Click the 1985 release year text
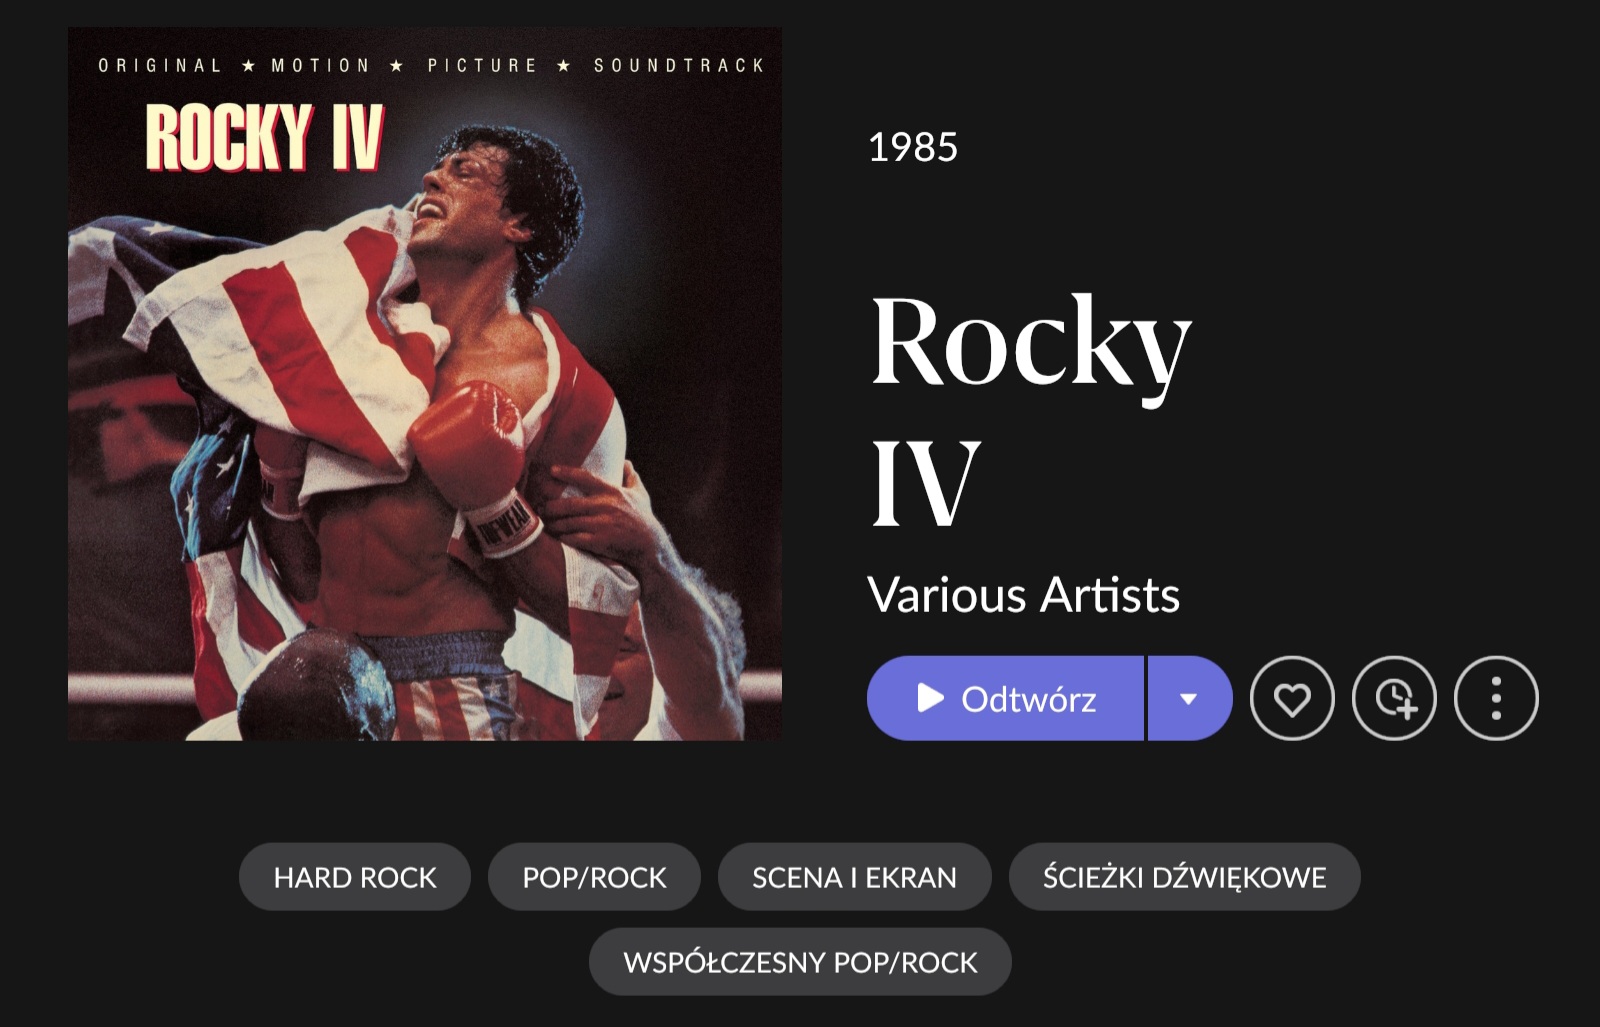The width and height of the screenshot is (1600, 1027). tap(912, 147)
